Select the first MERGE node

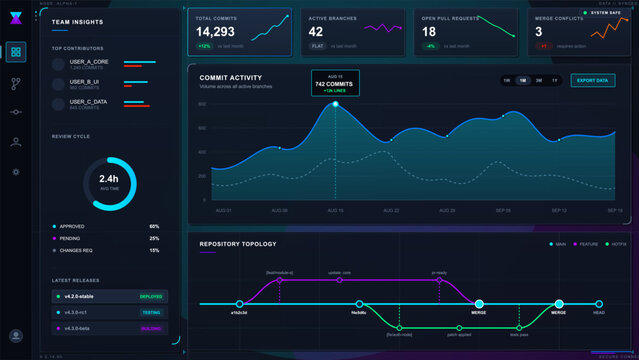tap(479, 304)
